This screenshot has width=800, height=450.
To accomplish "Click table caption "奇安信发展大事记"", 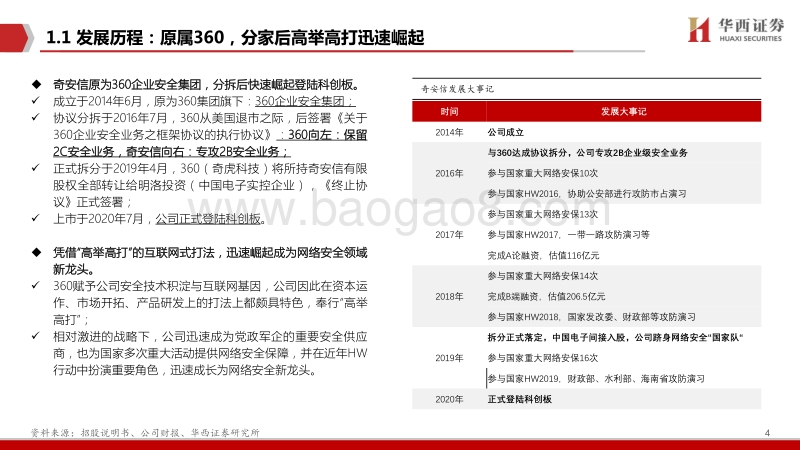I will pyautogui.click(x=457, y=89).
